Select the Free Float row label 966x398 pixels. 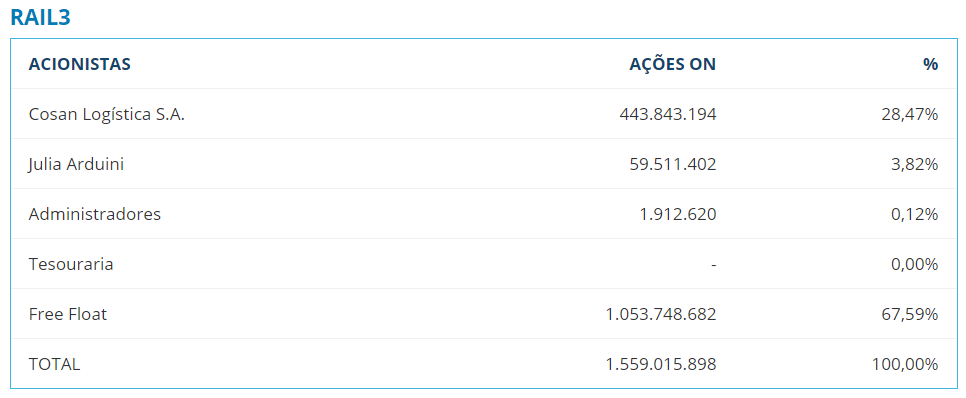[68, 314]
